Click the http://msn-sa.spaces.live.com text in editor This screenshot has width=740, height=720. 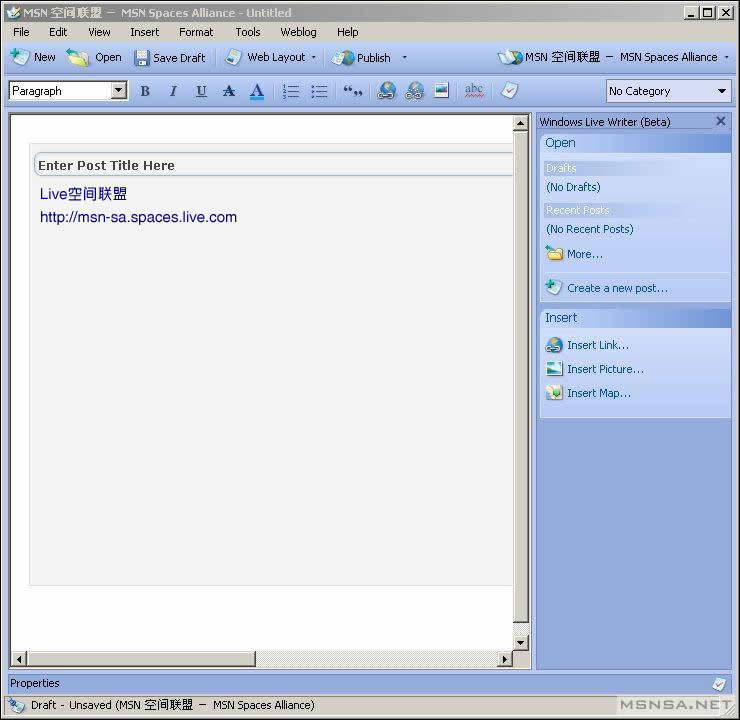pyautogui.click(x=138, y=217)
